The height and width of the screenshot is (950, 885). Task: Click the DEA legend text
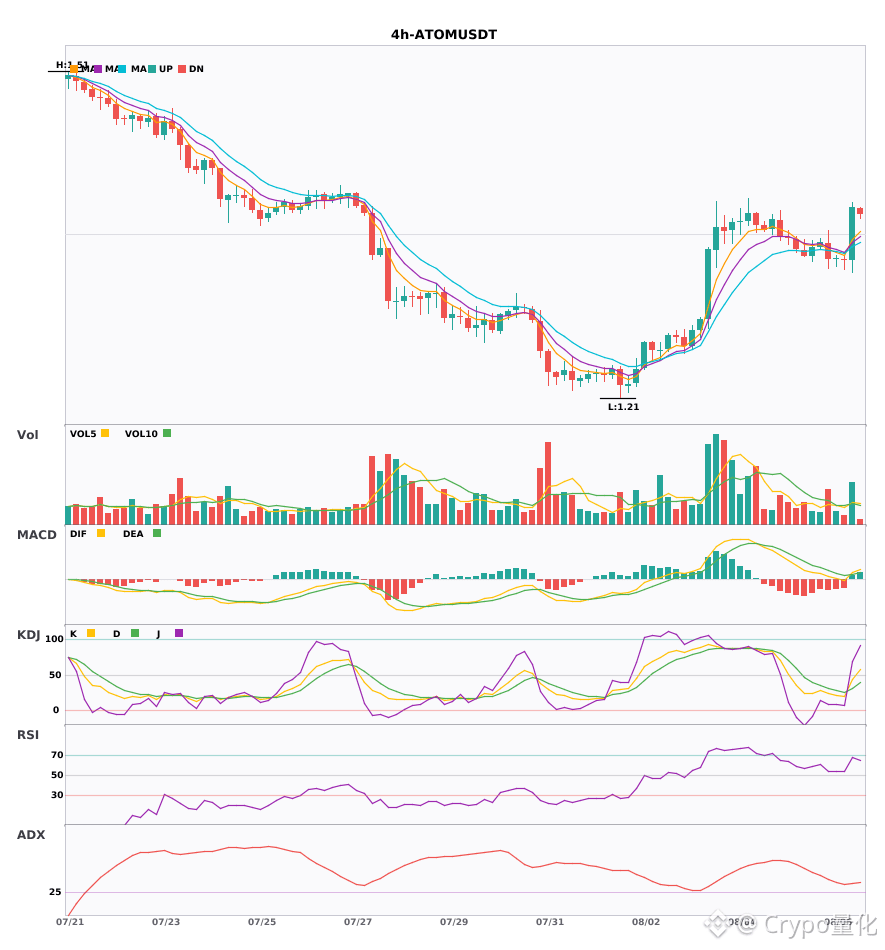pos(133,534)
